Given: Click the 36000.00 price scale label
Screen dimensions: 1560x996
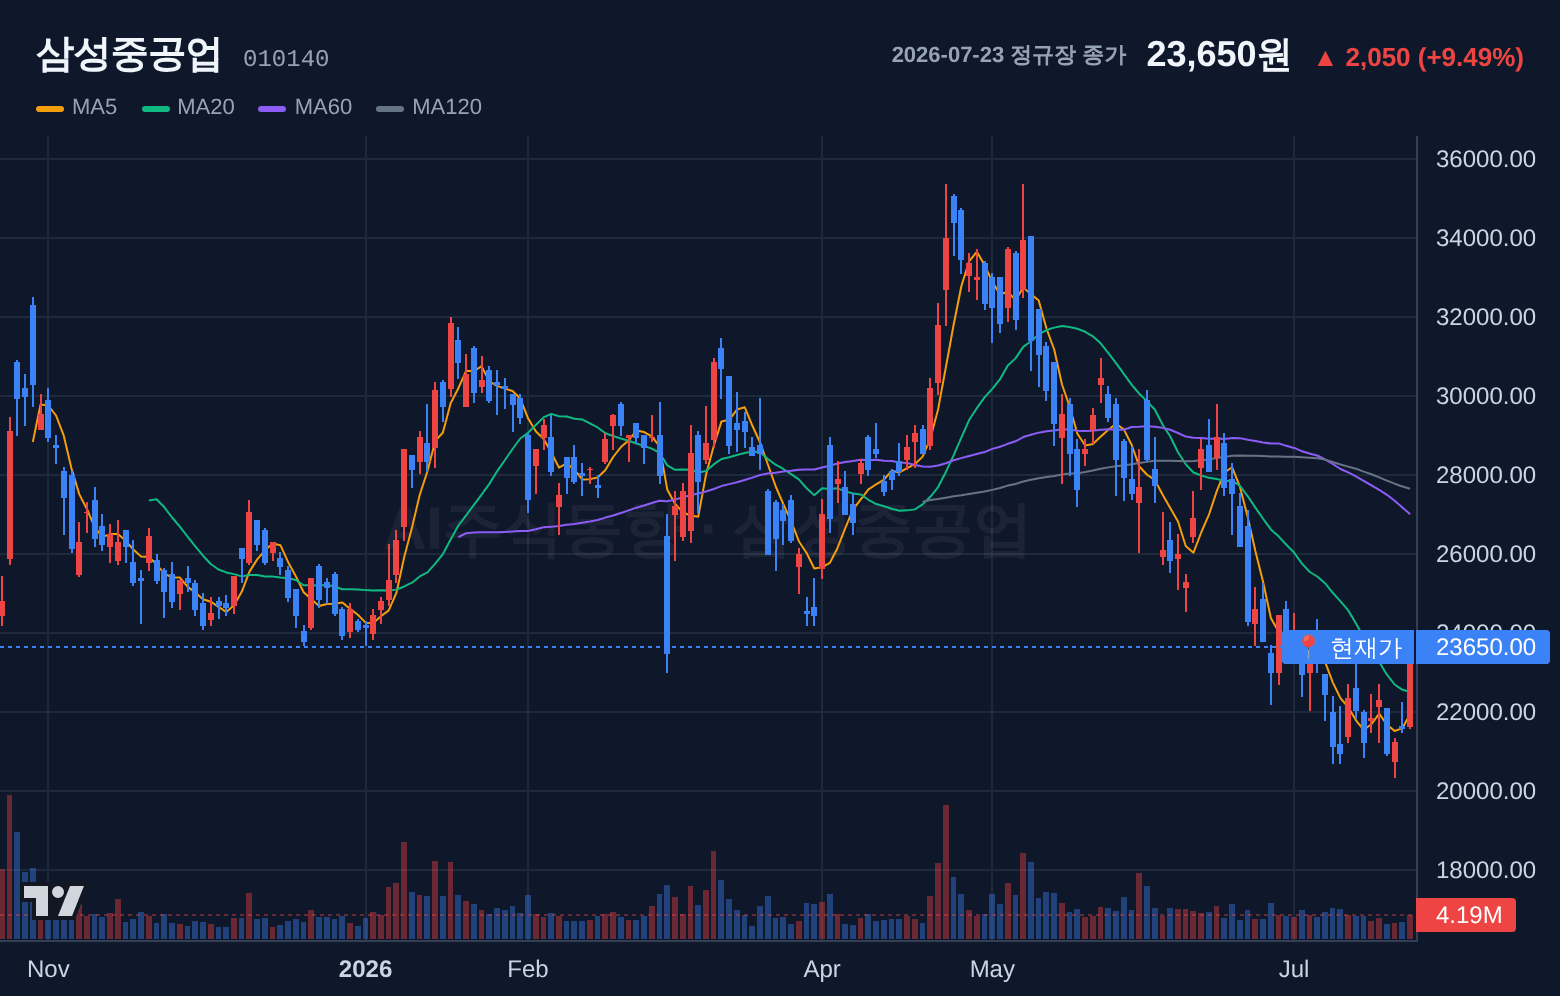Looking at the screenshot, I should (x=1485, y=159).
